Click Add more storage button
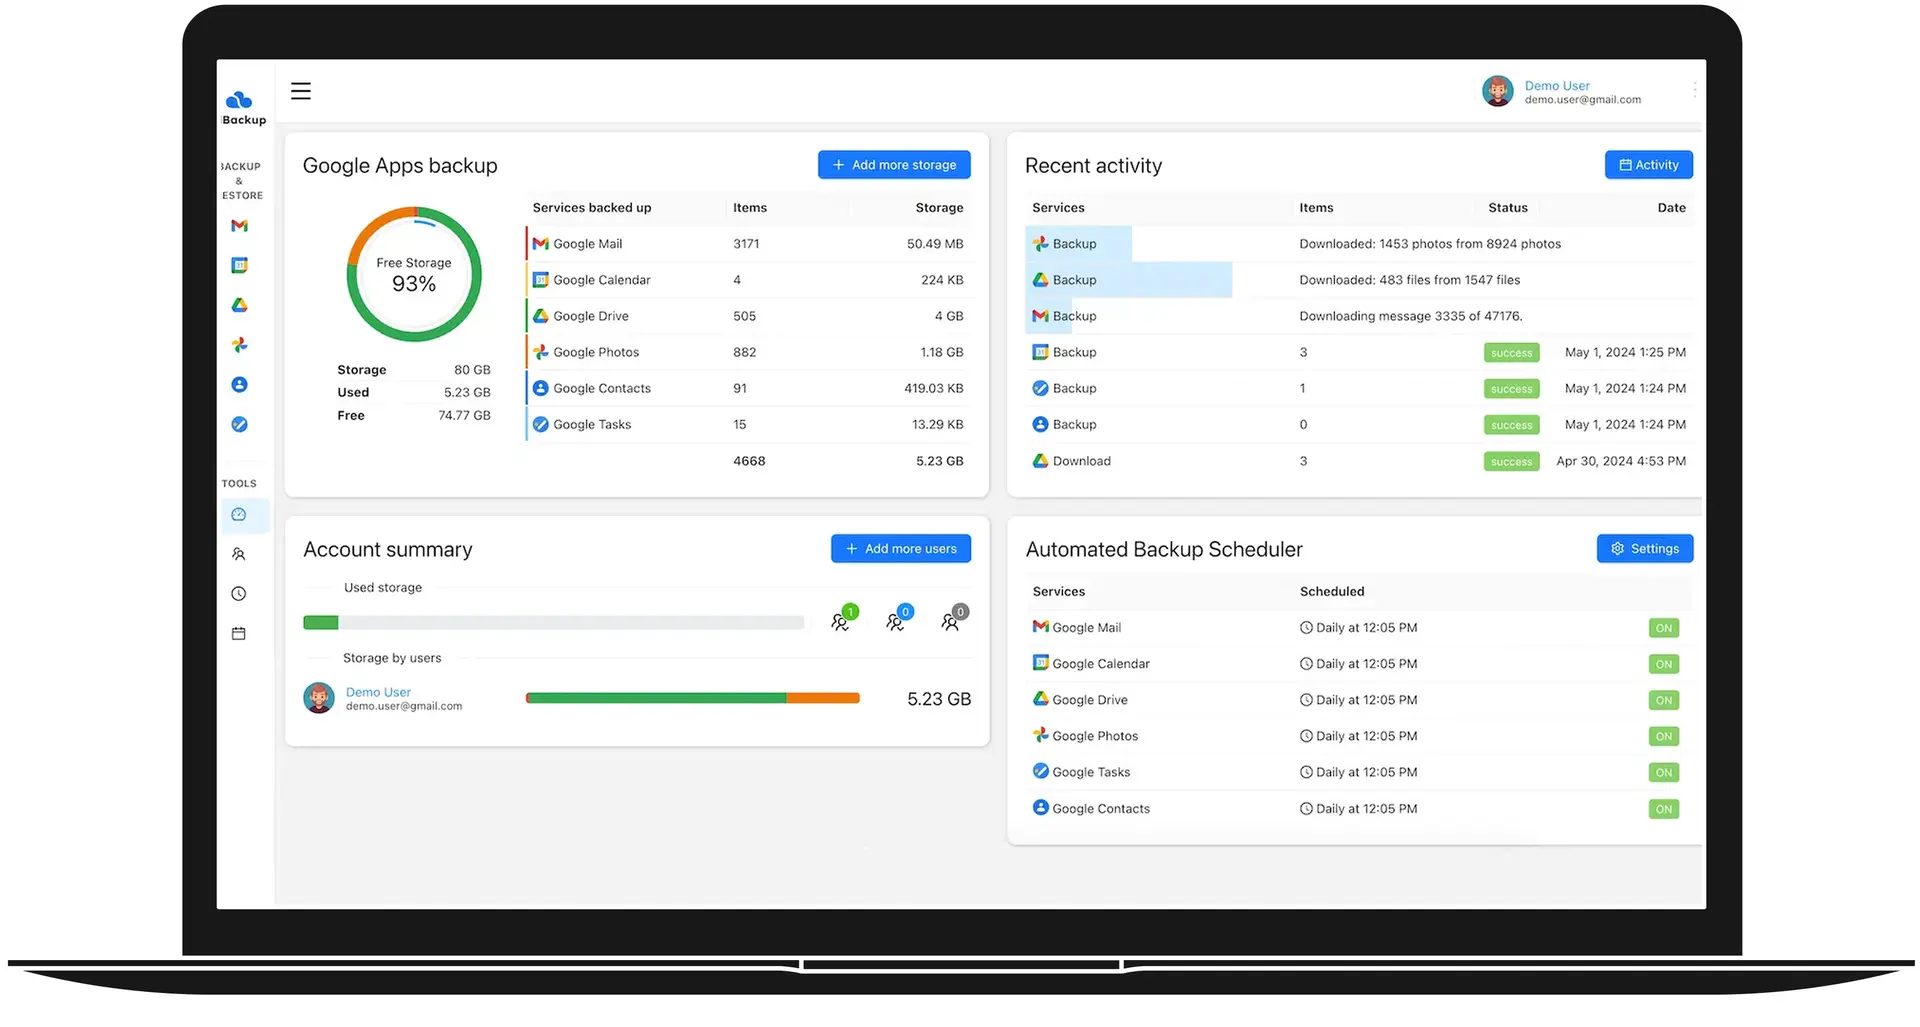 click(x=894, y=165)
